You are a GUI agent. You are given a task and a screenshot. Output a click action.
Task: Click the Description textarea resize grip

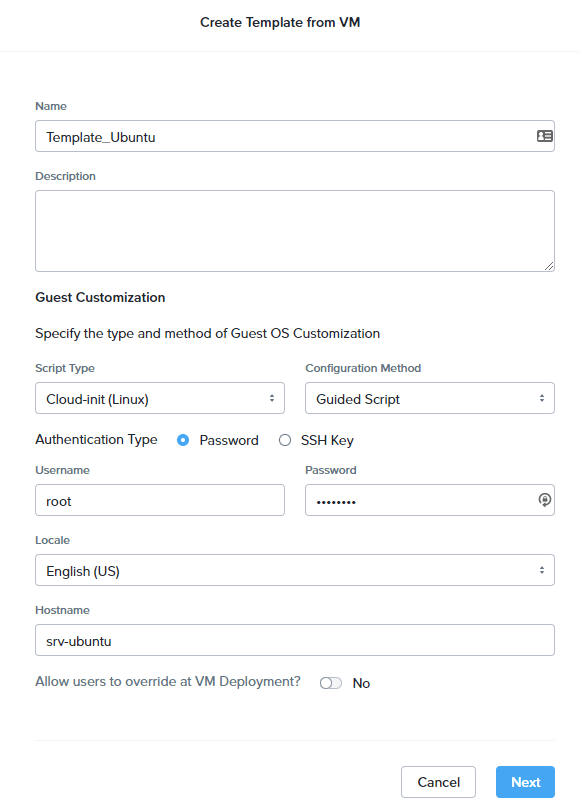(x=549, y=266)
